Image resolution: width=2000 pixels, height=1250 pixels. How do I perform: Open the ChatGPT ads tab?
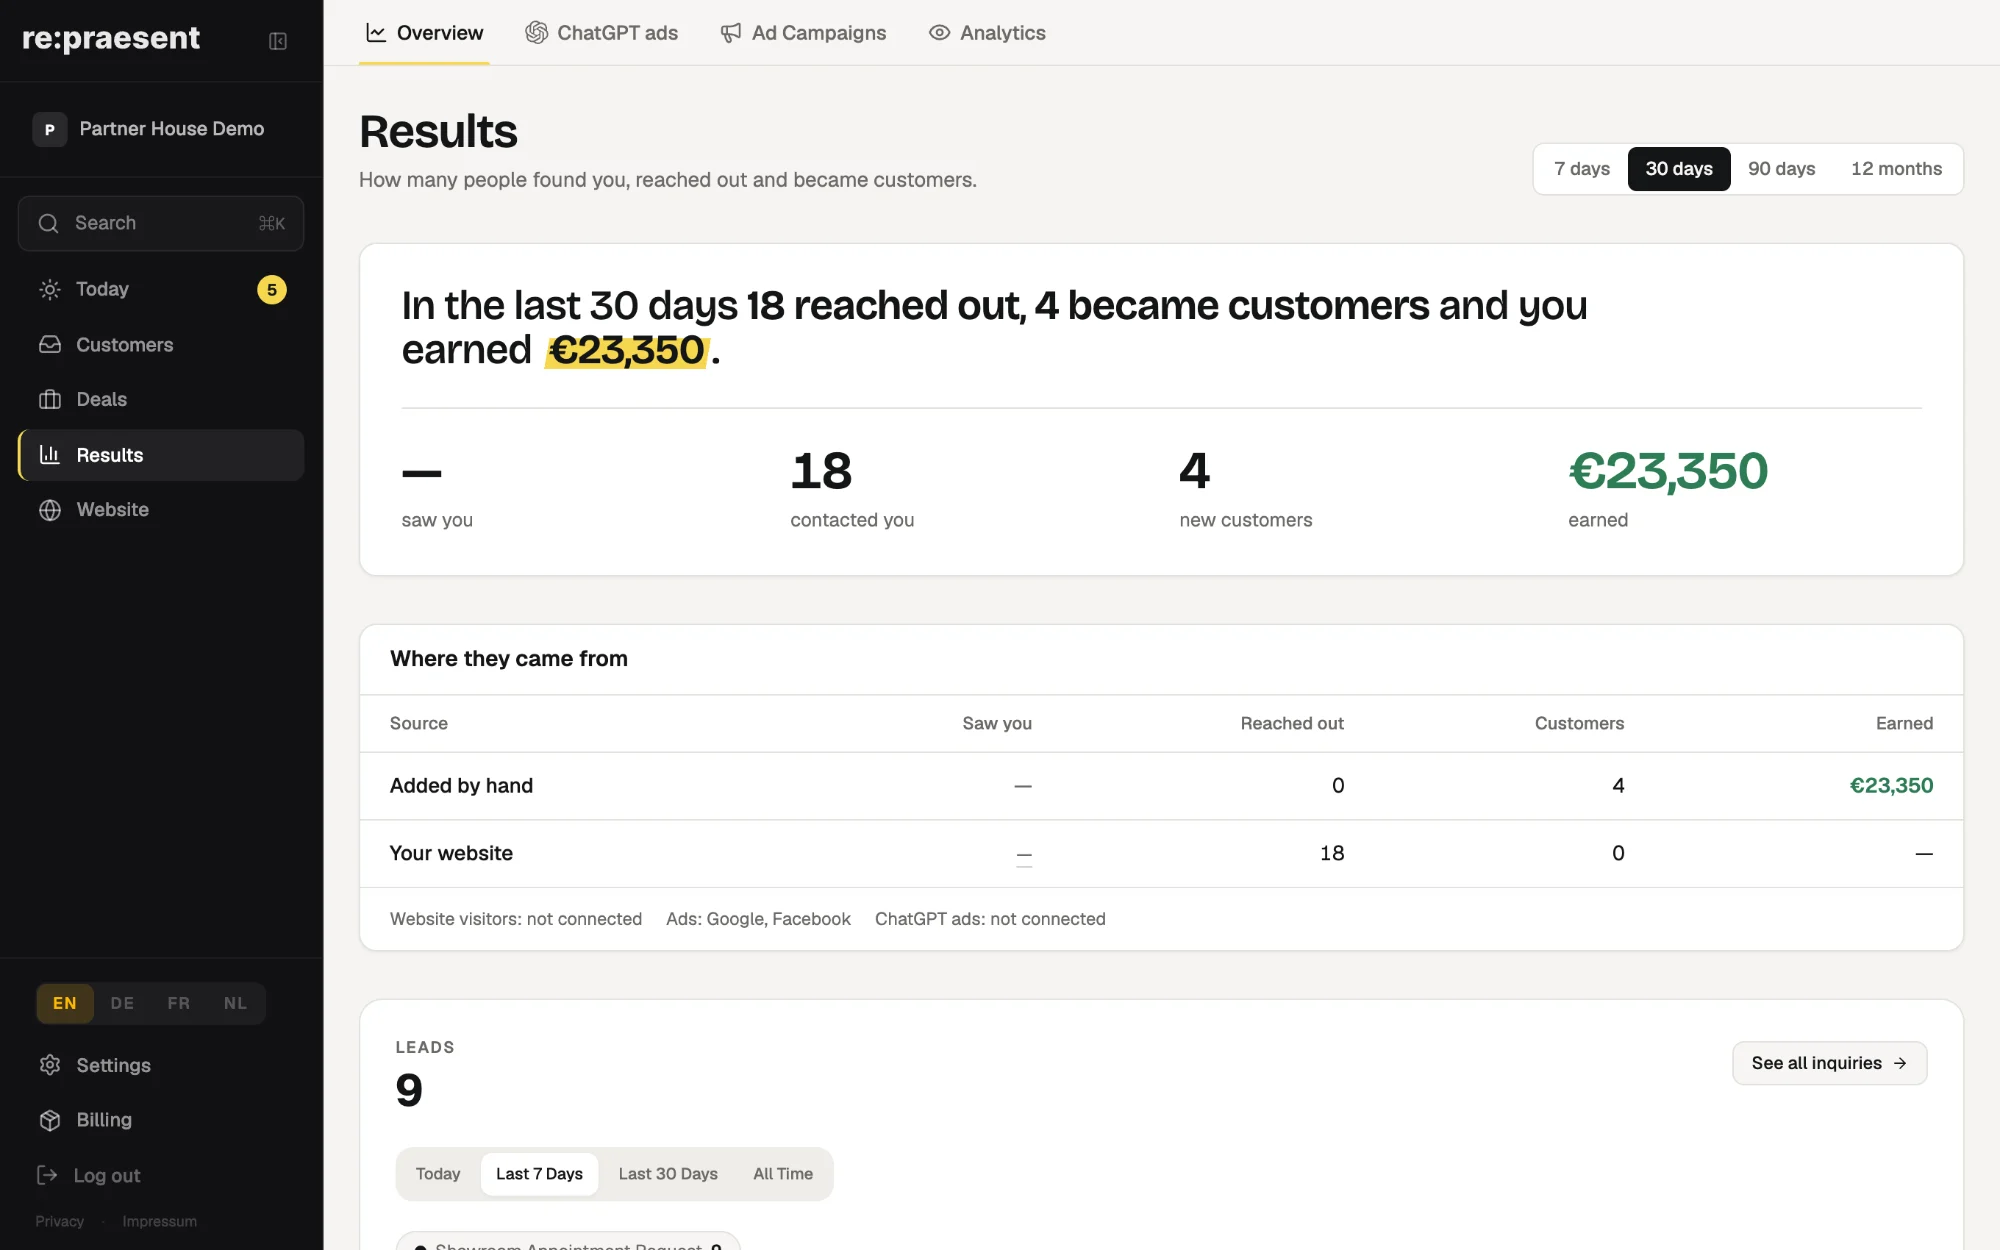(602, 33)
